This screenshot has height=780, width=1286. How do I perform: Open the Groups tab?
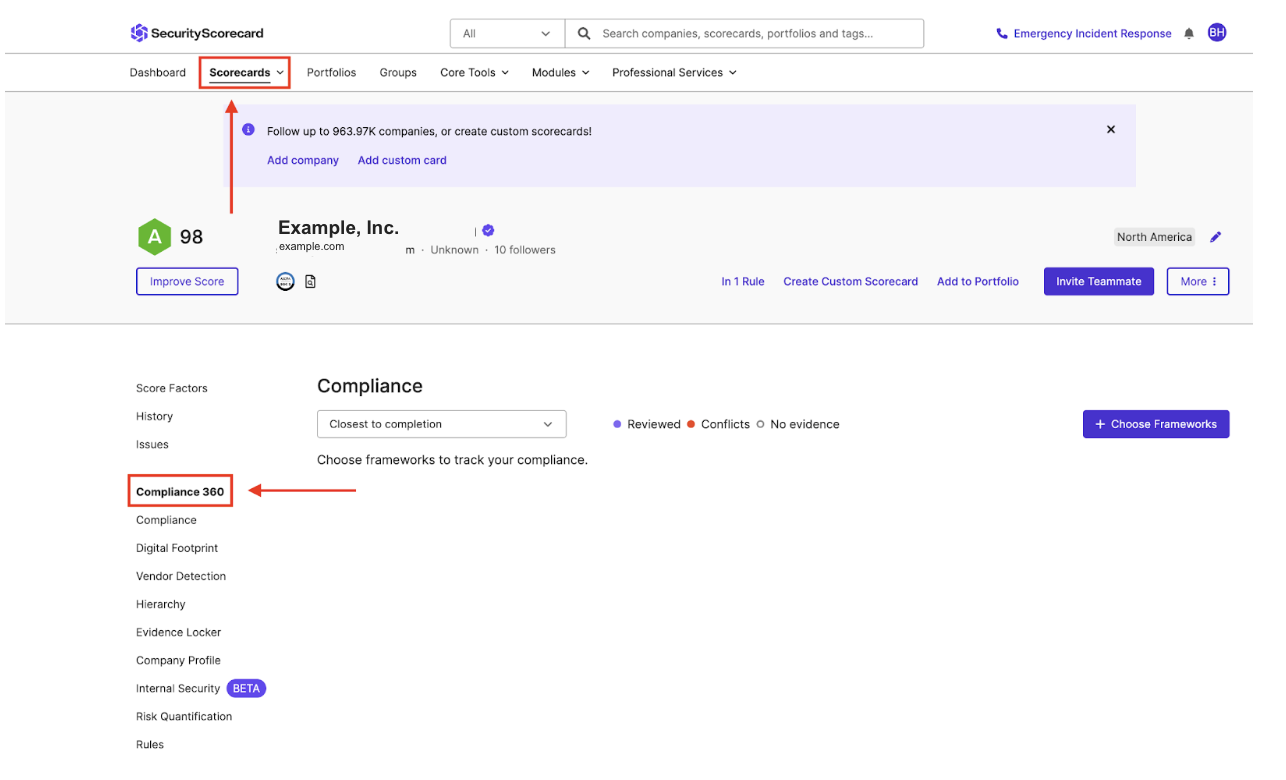click(398, 73)
